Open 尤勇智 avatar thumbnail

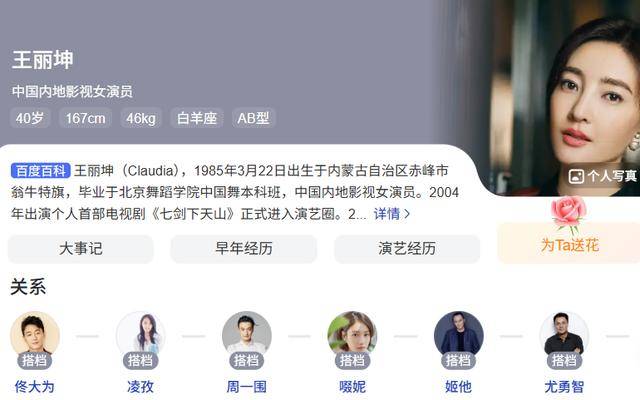[564, 335]
